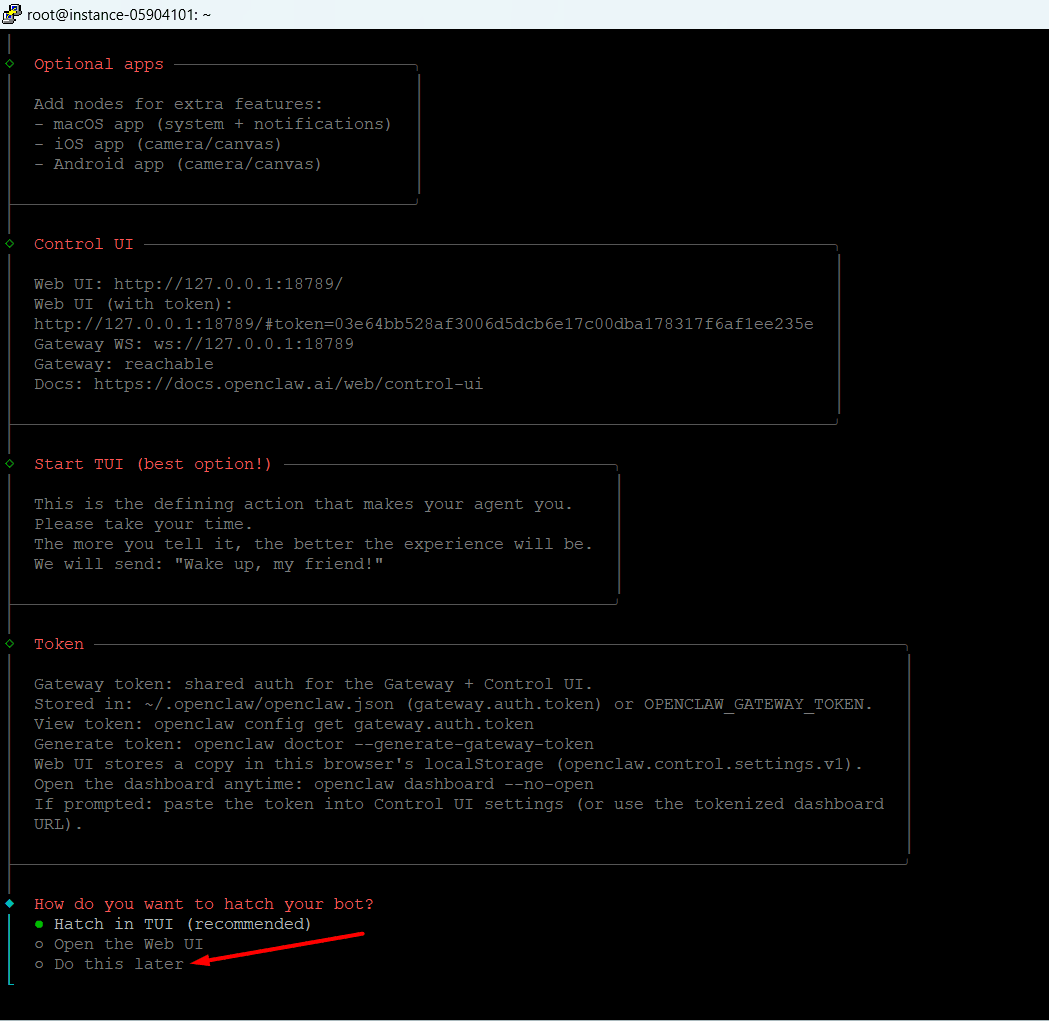Select the Hatch in TUI (recommended) option
1049x1021 pixels.
(182, 924)
